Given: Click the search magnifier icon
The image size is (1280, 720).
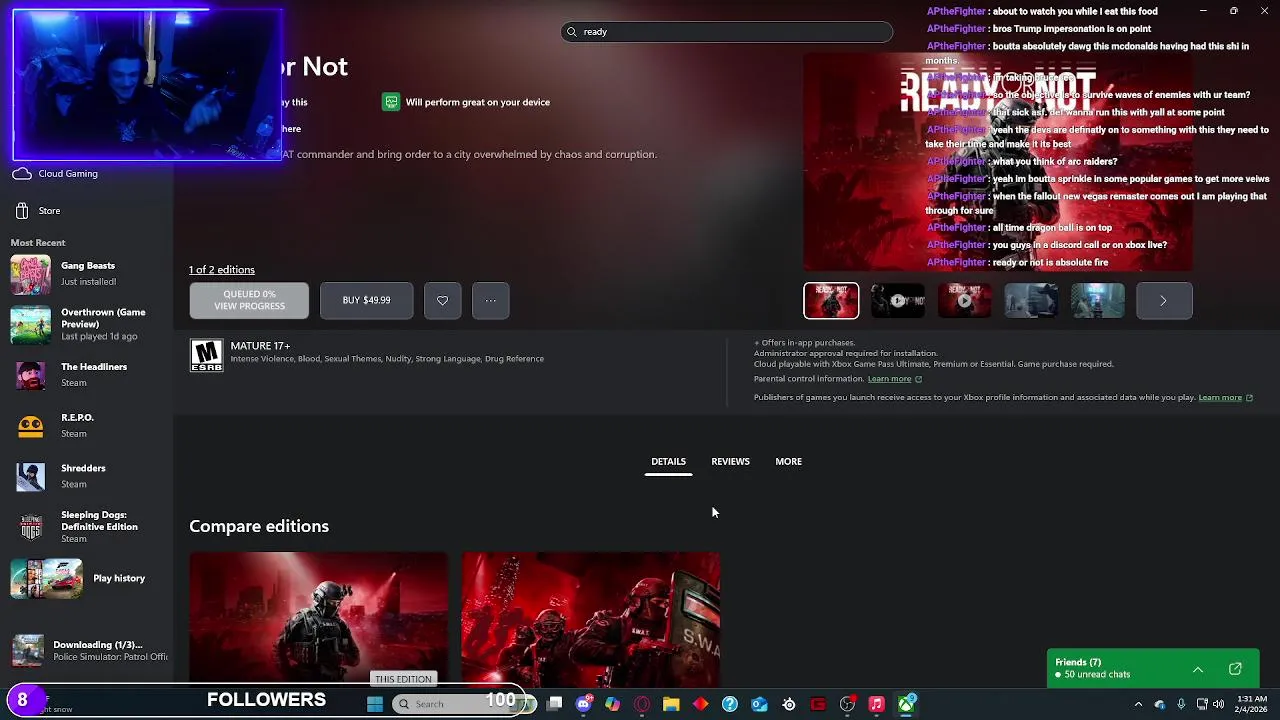Looking at the screenshot, I should 572,32.
